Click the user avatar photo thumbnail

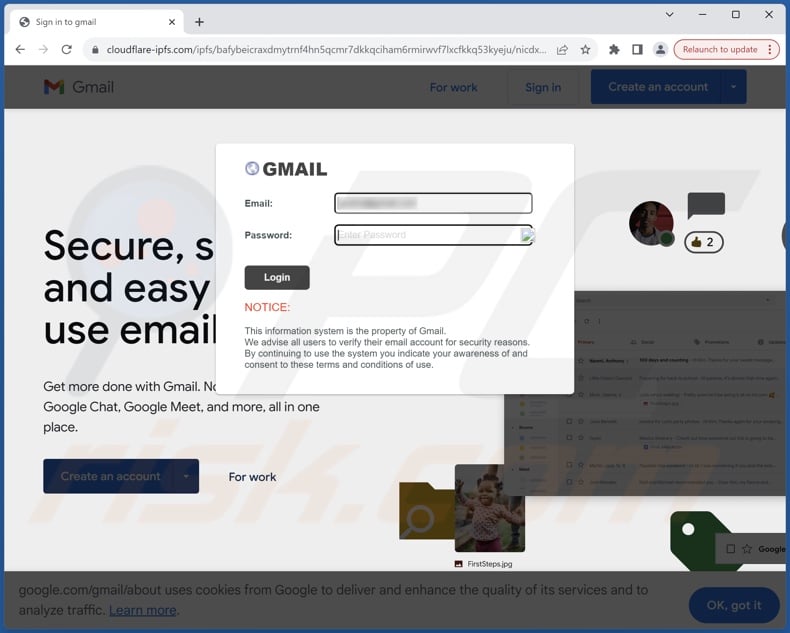point(651,223)
